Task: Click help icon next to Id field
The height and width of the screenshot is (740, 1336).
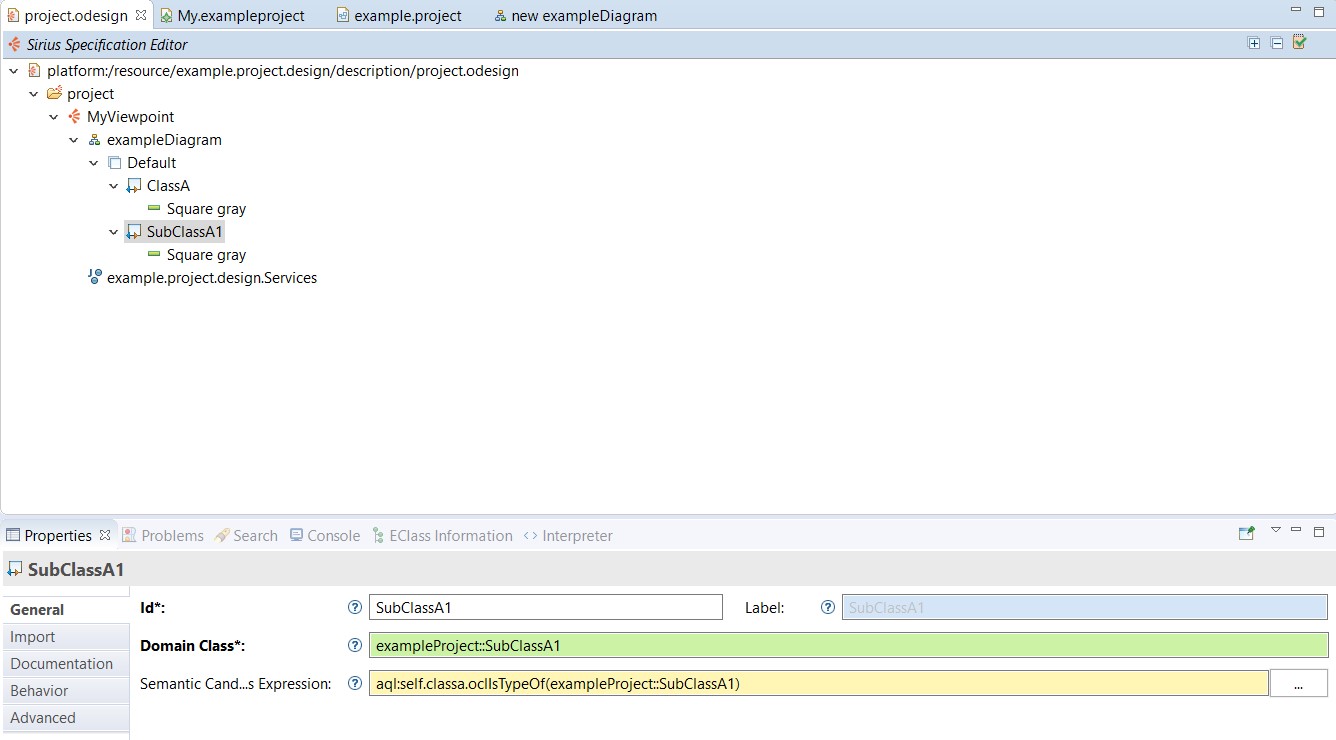Action: click(354, 607)
